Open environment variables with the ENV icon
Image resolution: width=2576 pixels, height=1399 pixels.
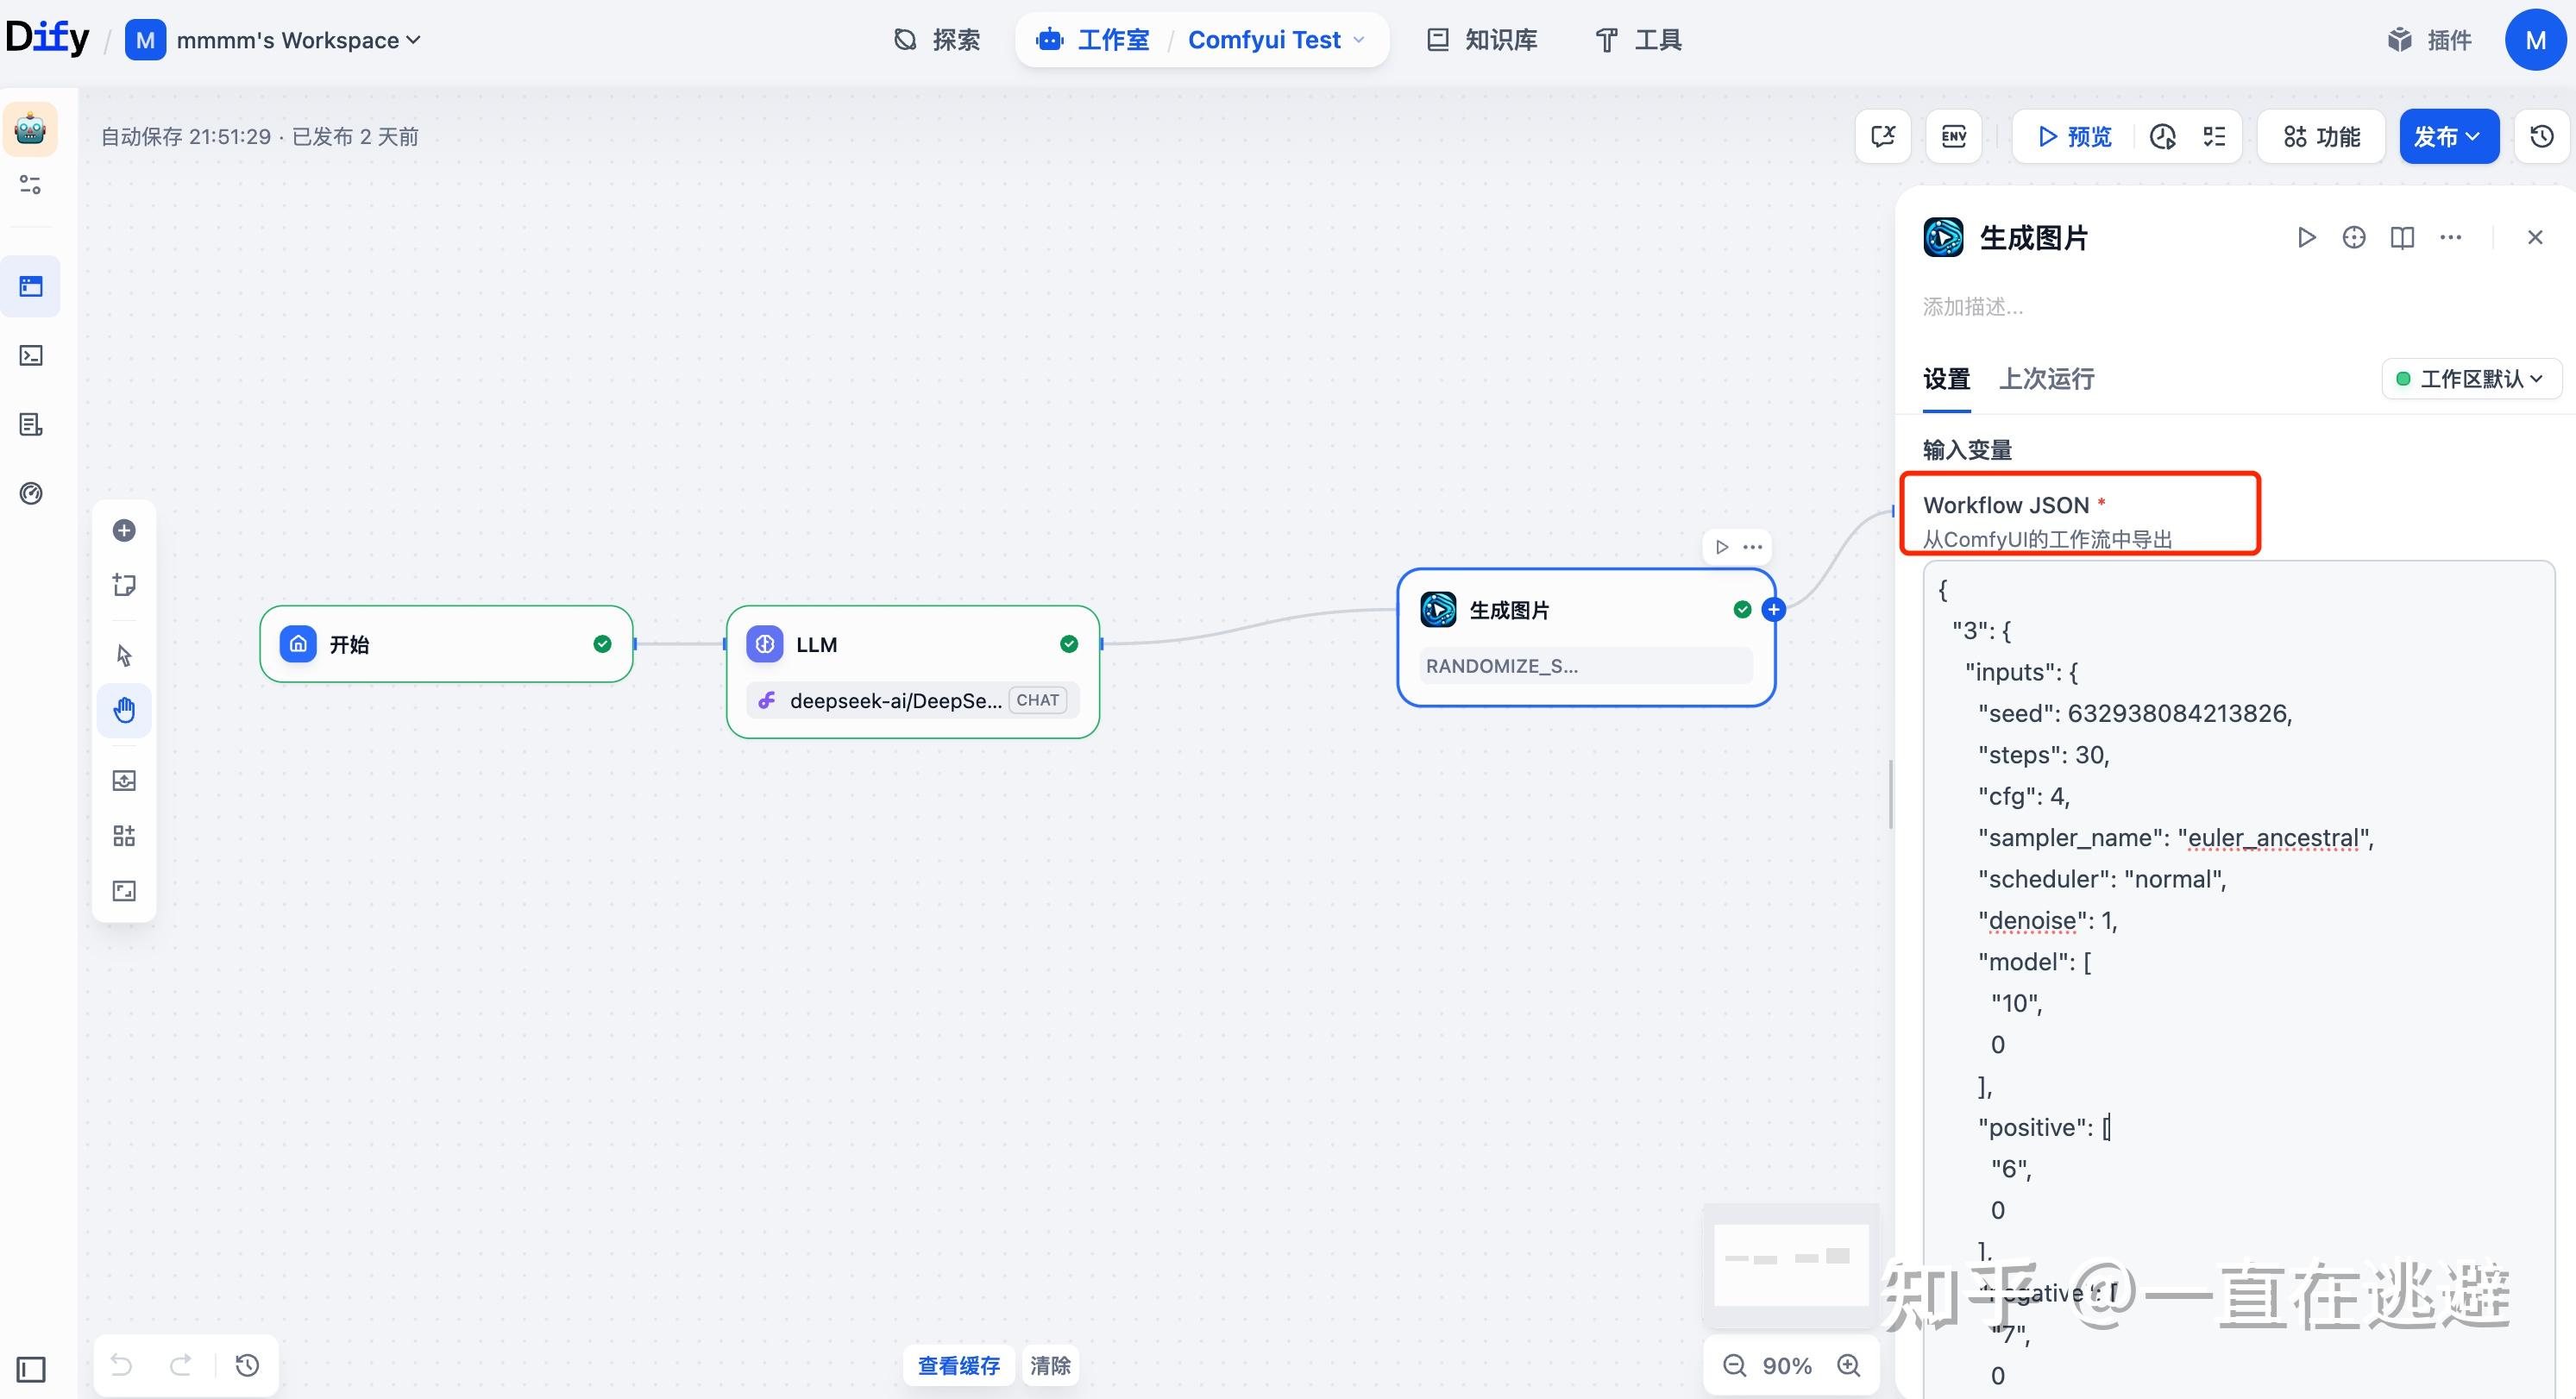tap(1953, 135)
